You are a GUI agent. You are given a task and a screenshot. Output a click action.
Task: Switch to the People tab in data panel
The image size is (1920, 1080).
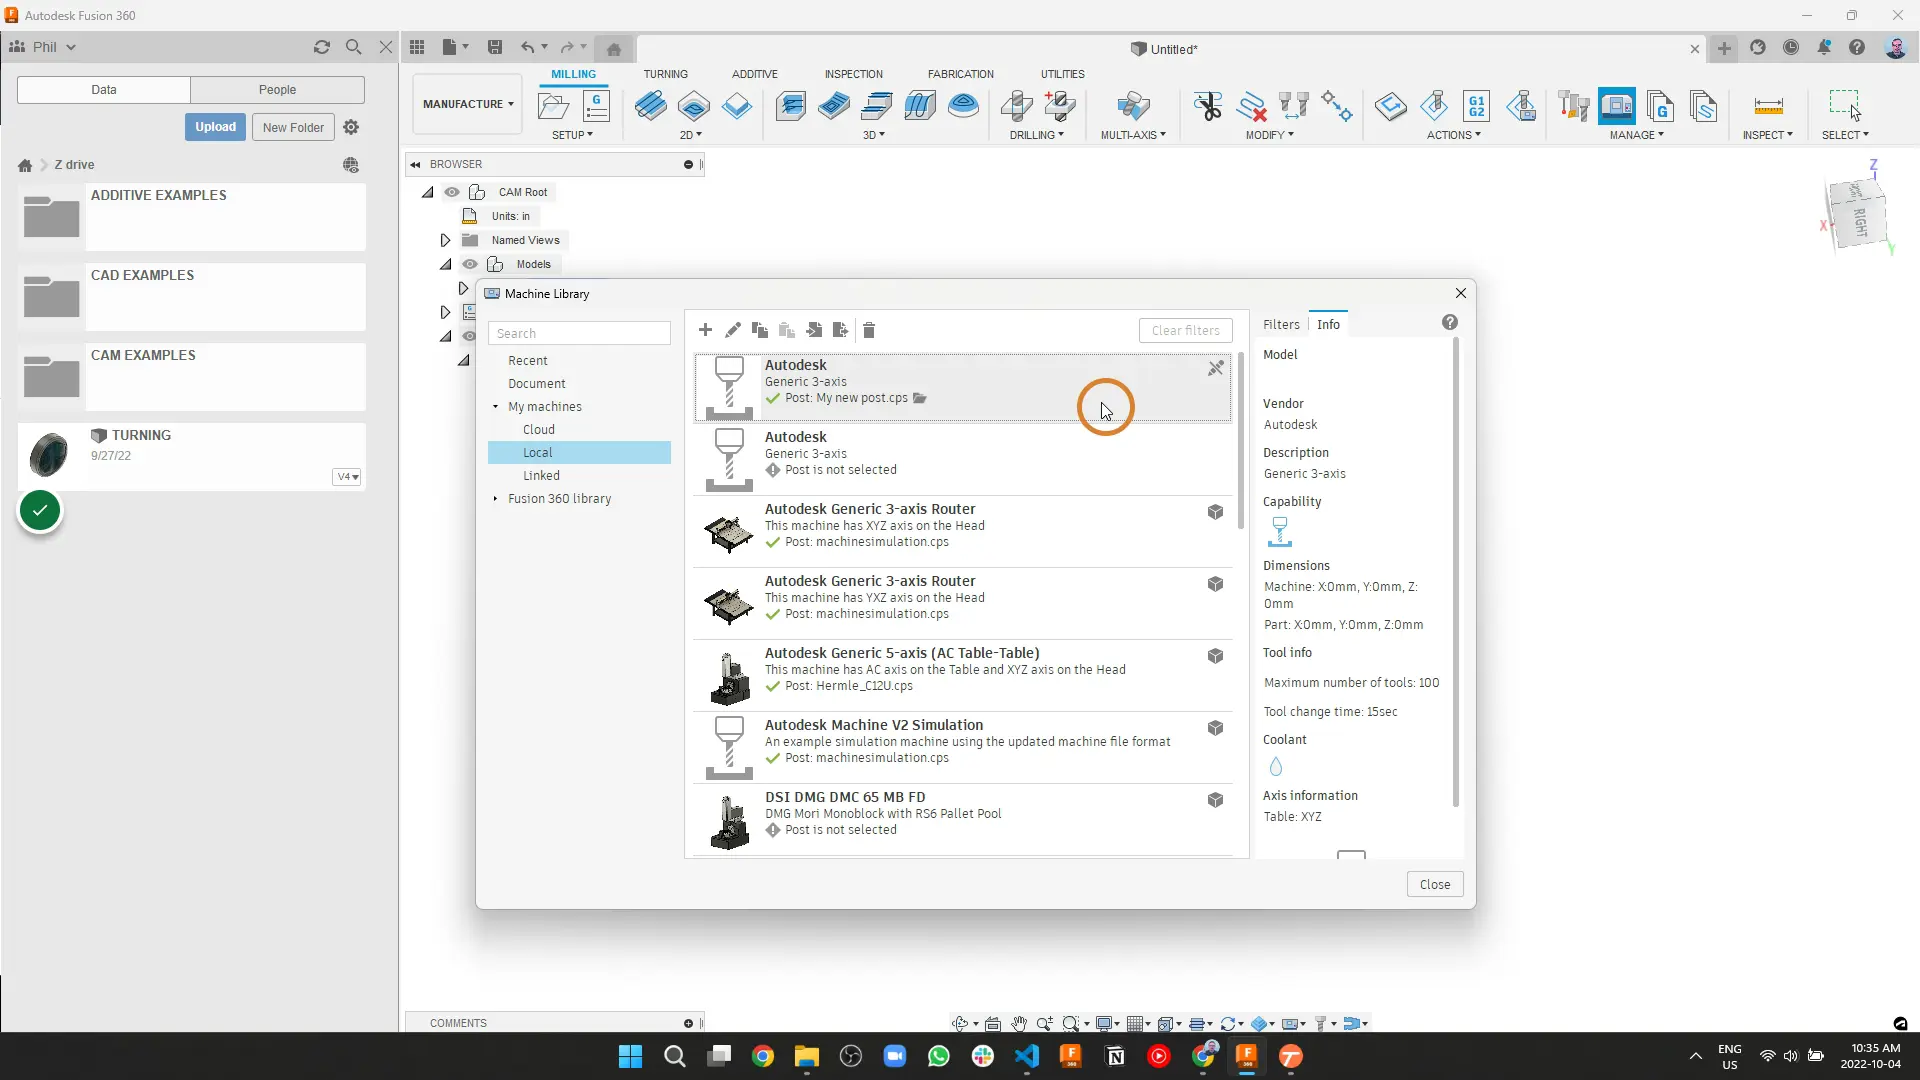point(277,90)
